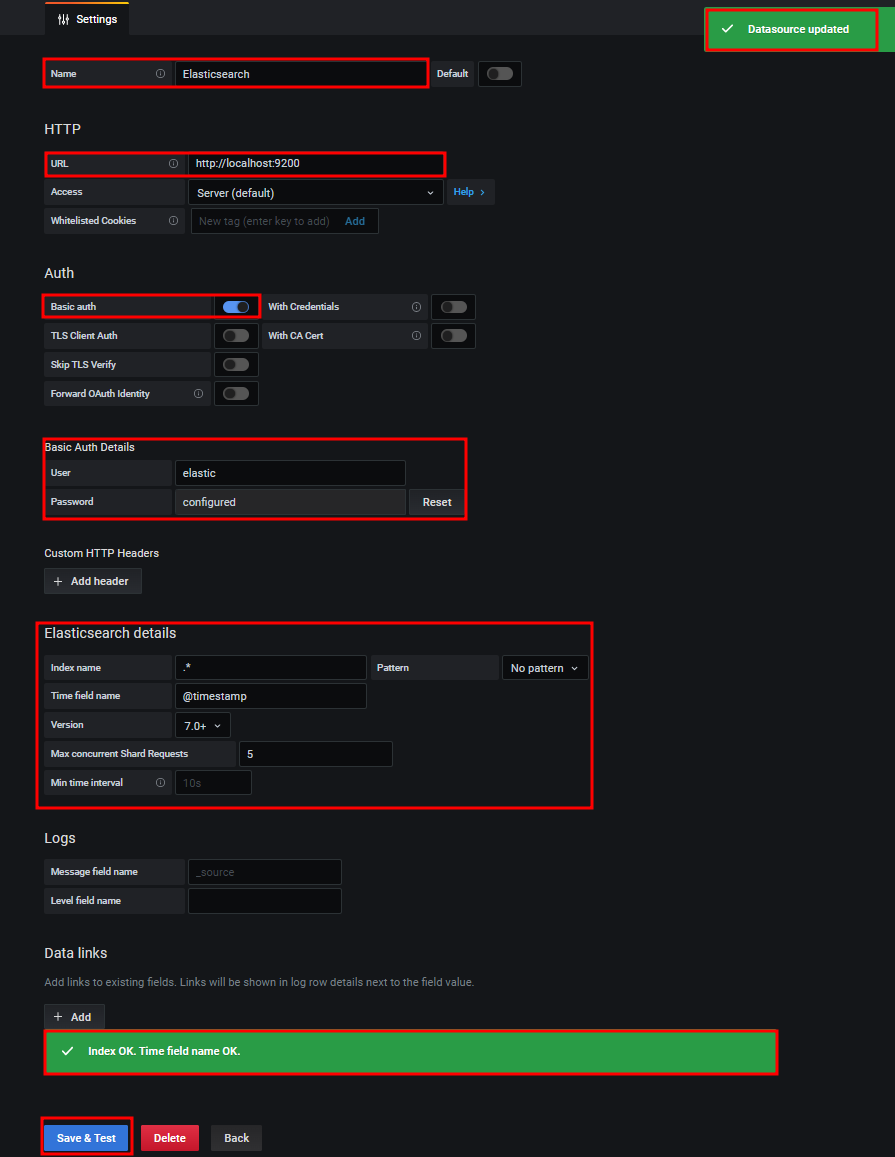Click the Back button
The height and width of the screenshot is (1157, 895).
[x=236, y=1138]
